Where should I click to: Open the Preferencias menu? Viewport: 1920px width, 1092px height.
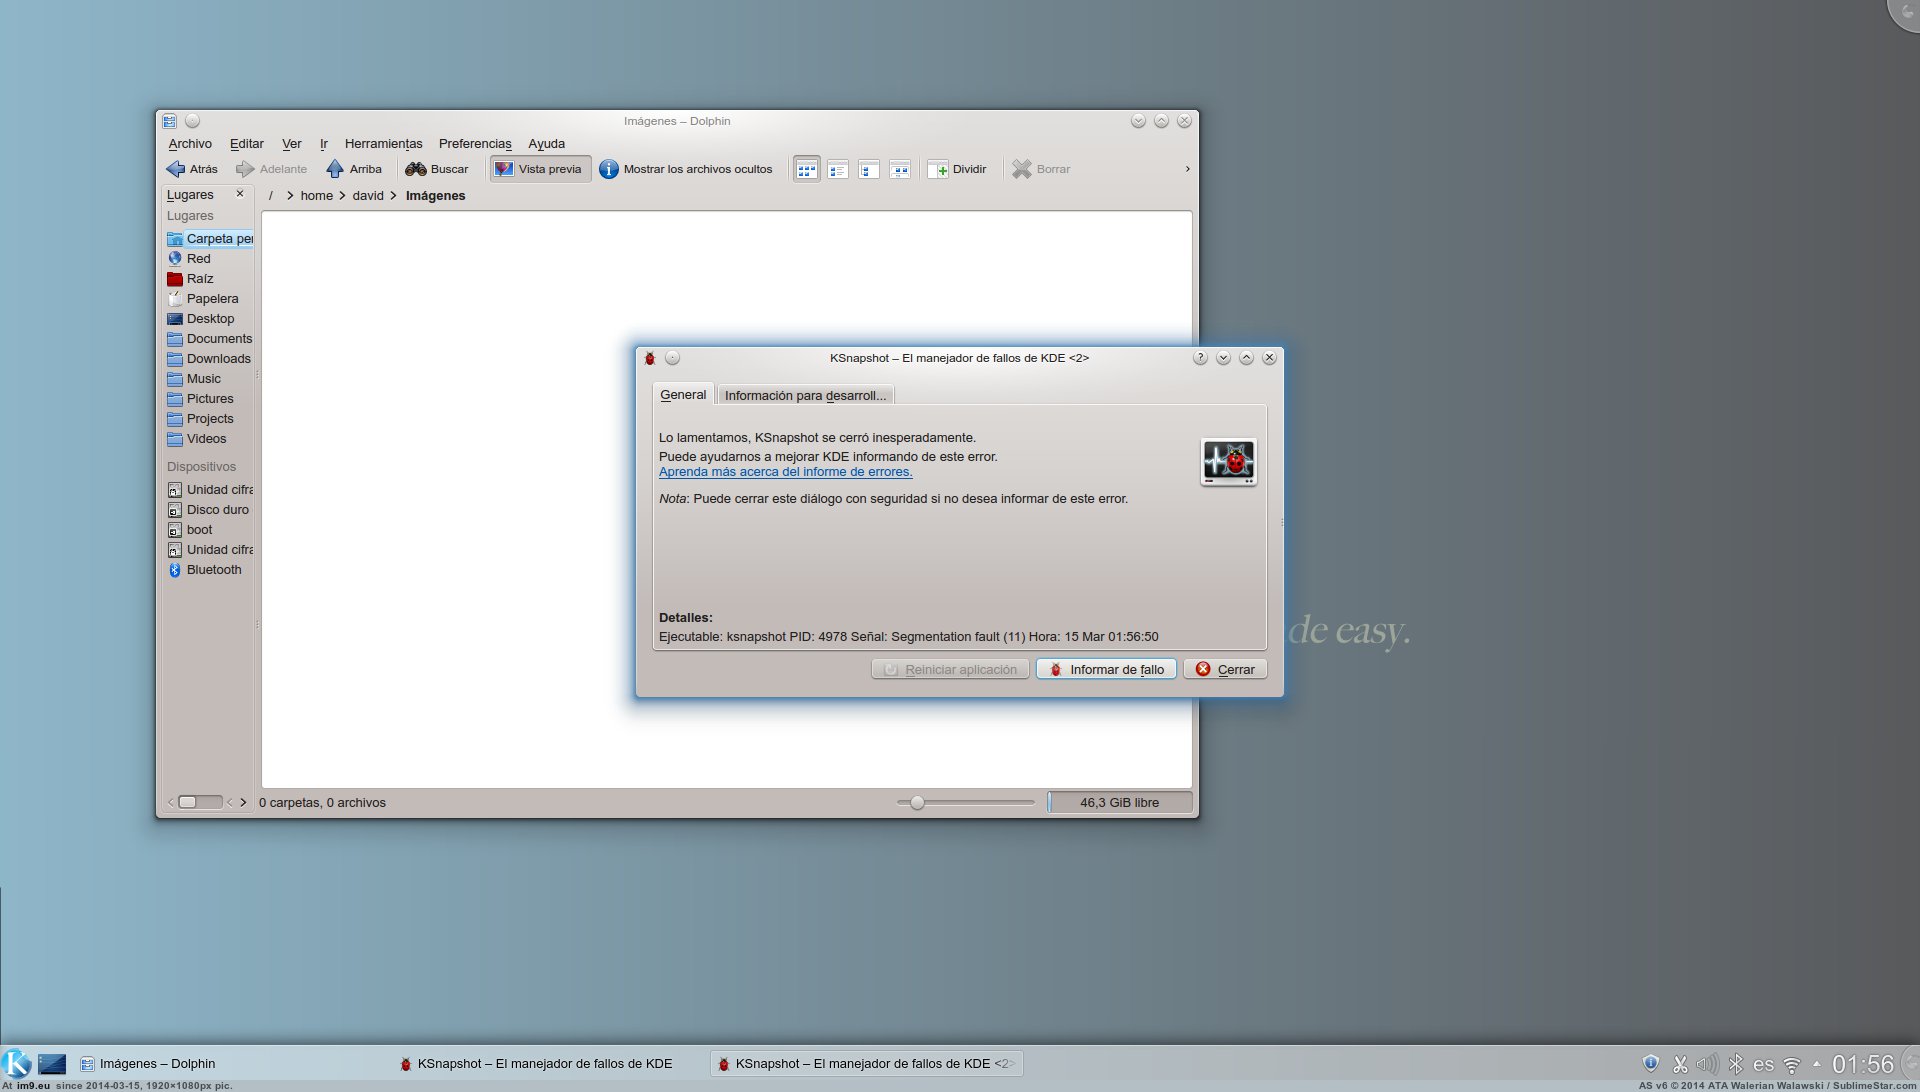pos(475,144)
